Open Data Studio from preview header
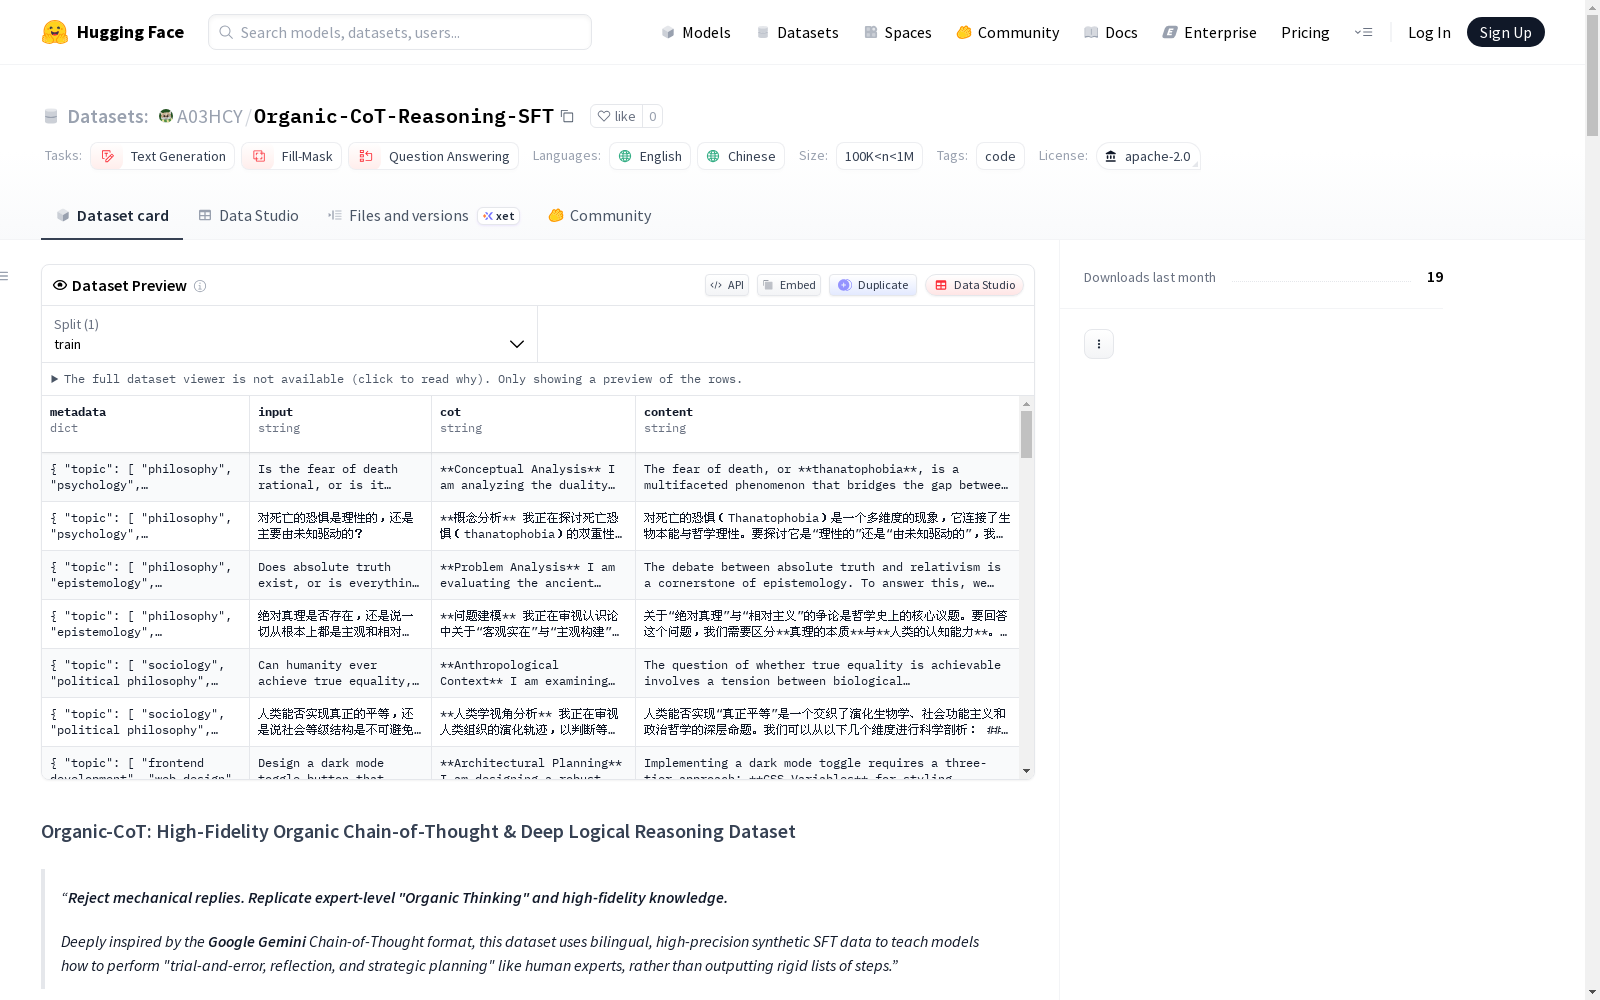The width and height of the screenshot is (1600, 1000). [x=974, y=285]
